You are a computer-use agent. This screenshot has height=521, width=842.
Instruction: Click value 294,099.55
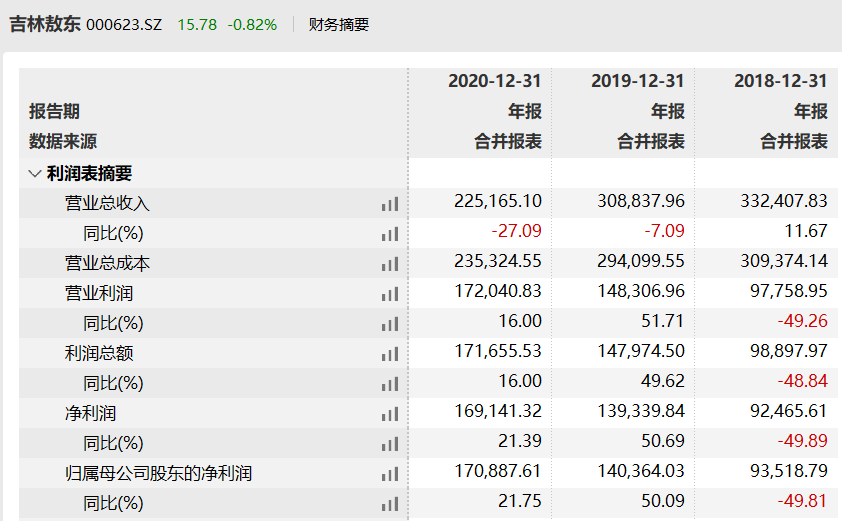point(641,262)
